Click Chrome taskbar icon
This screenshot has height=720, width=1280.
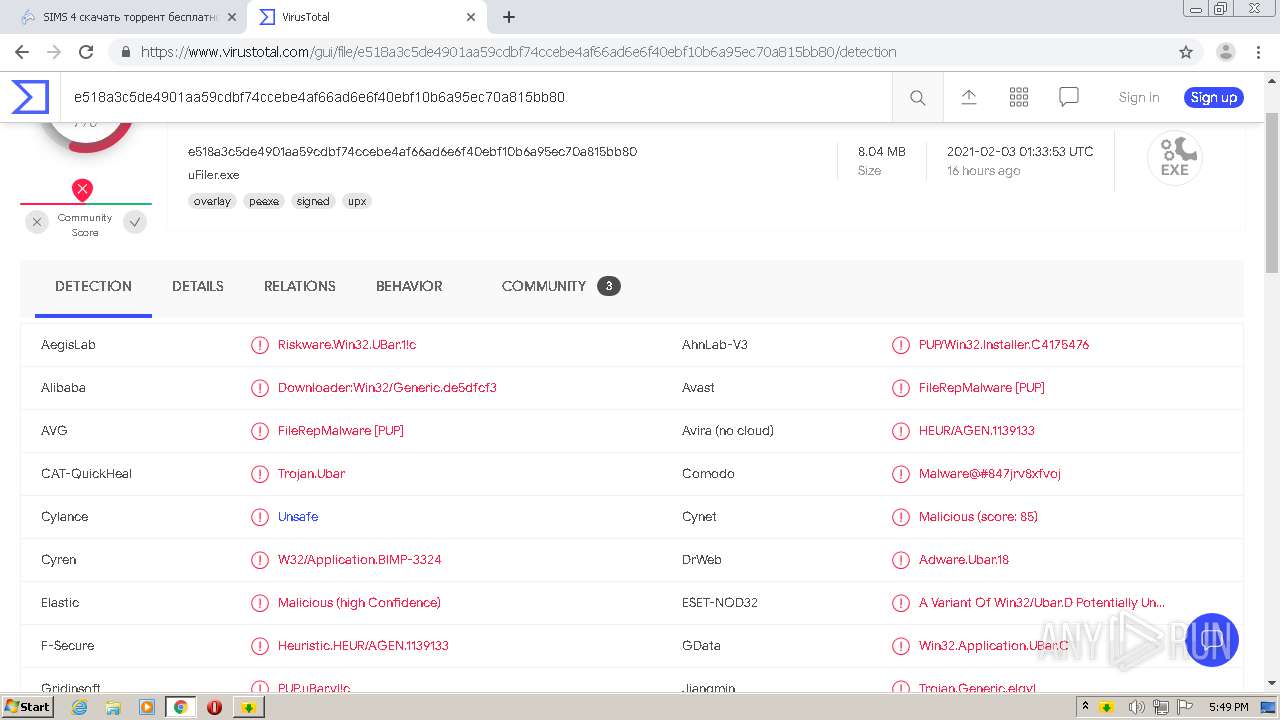click(x=180, y=707)
